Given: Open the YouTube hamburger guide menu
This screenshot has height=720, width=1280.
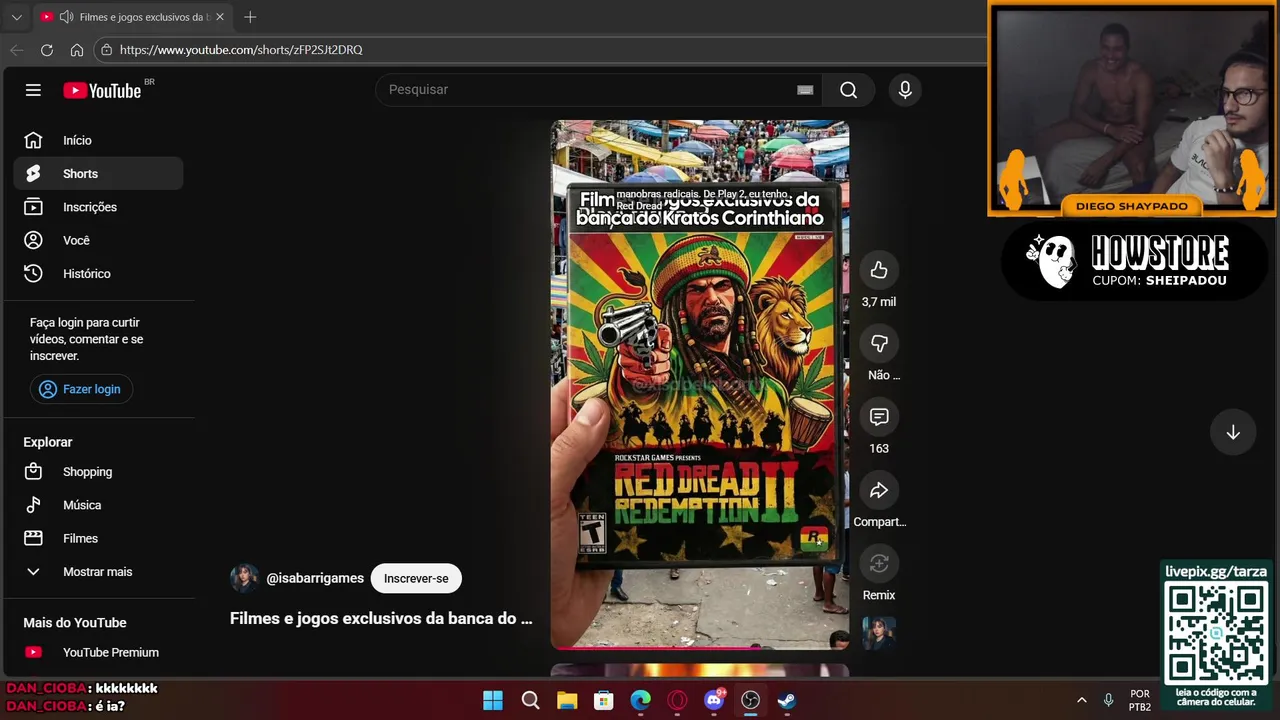Looking at the screenshot, I should pos(33,90).
